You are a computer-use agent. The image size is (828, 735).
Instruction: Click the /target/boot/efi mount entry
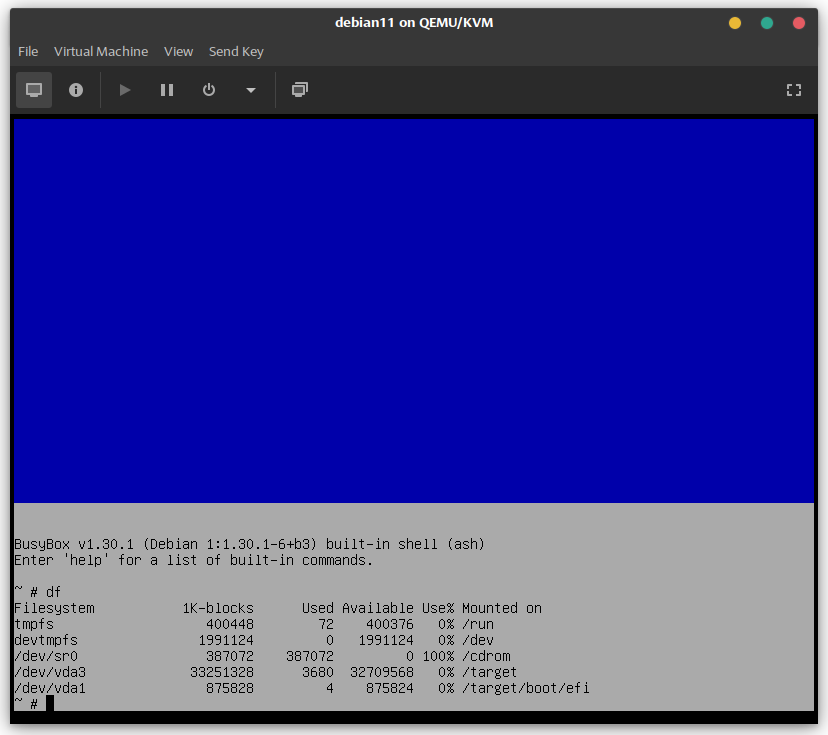tap(525, 688)
